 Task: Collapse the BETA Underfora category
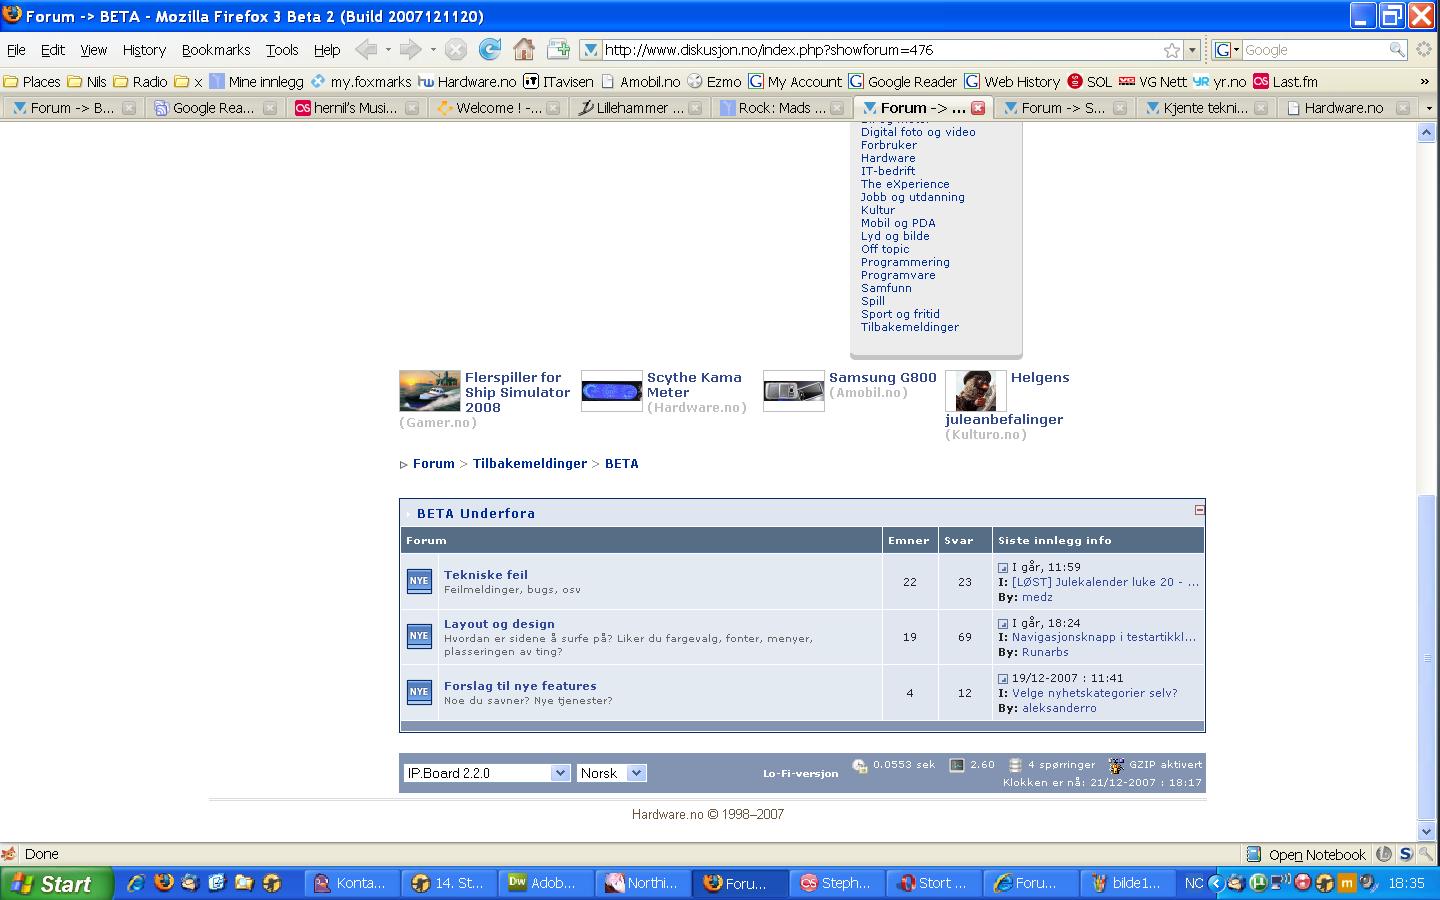click(x=1199, y=510)
